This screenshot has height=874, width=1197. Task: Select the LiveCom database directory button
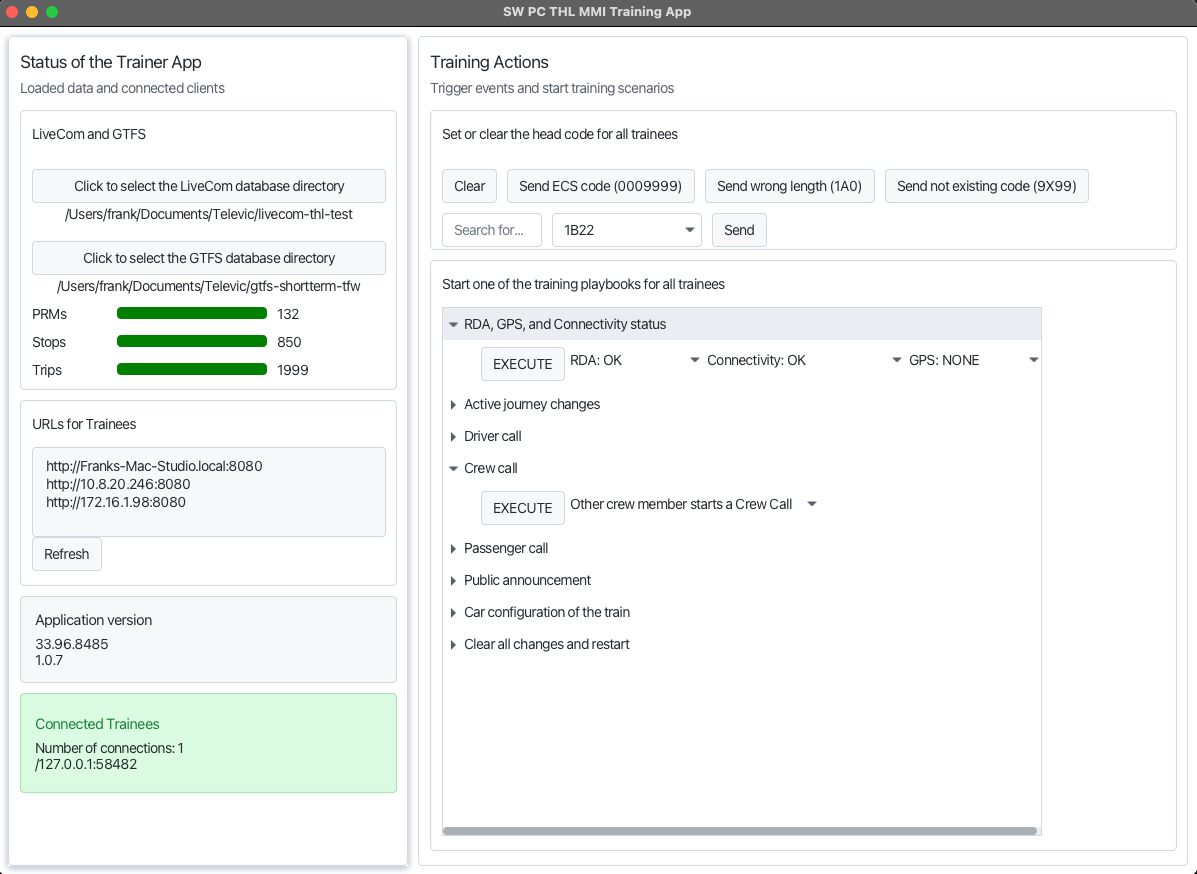coord(209,186)
